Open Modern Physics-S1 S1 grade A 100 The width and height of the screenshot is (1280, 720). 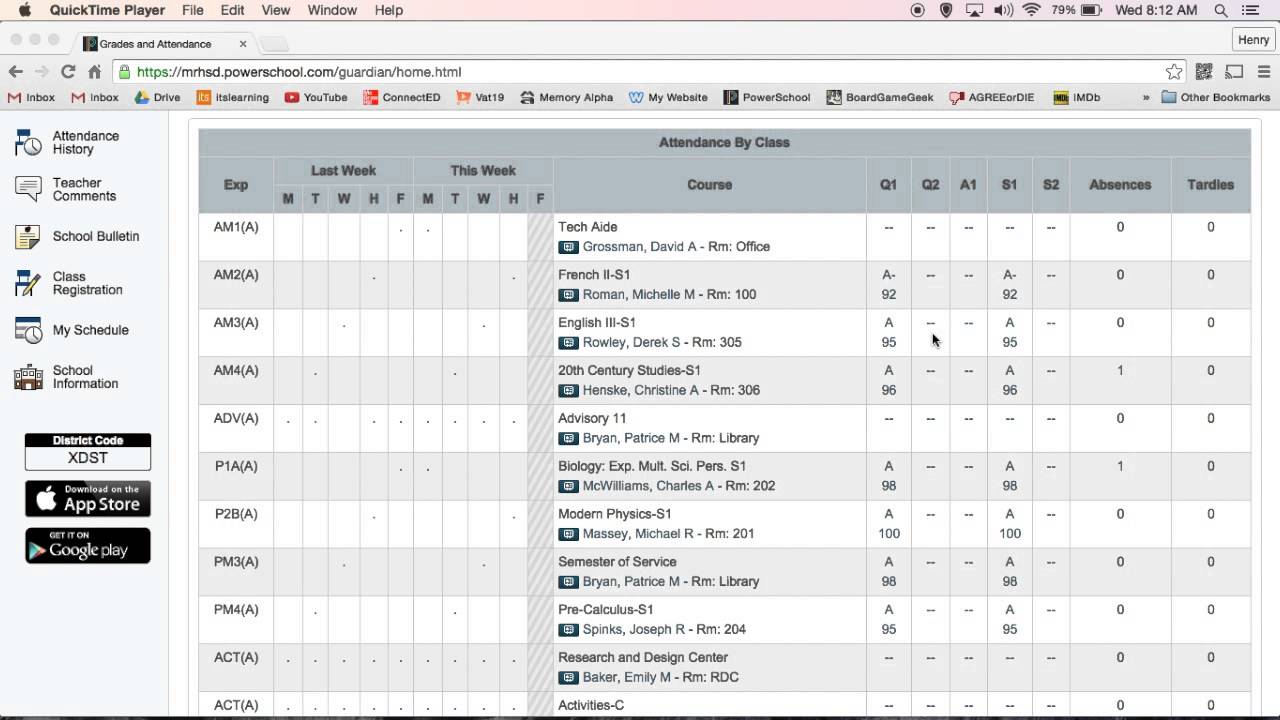1009,524
